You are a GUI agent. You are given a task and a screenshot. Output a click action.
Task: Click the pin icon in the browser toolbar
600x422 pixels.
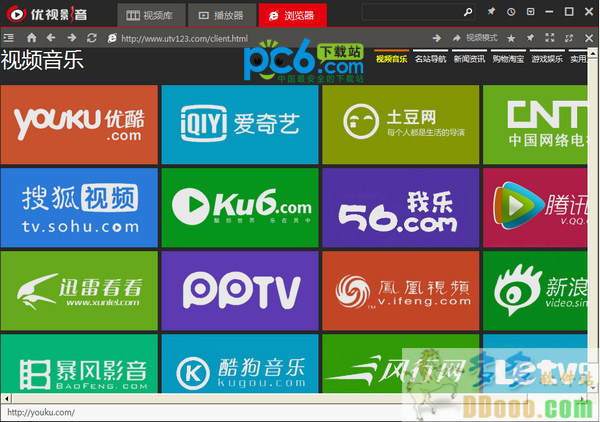point(530,38)
